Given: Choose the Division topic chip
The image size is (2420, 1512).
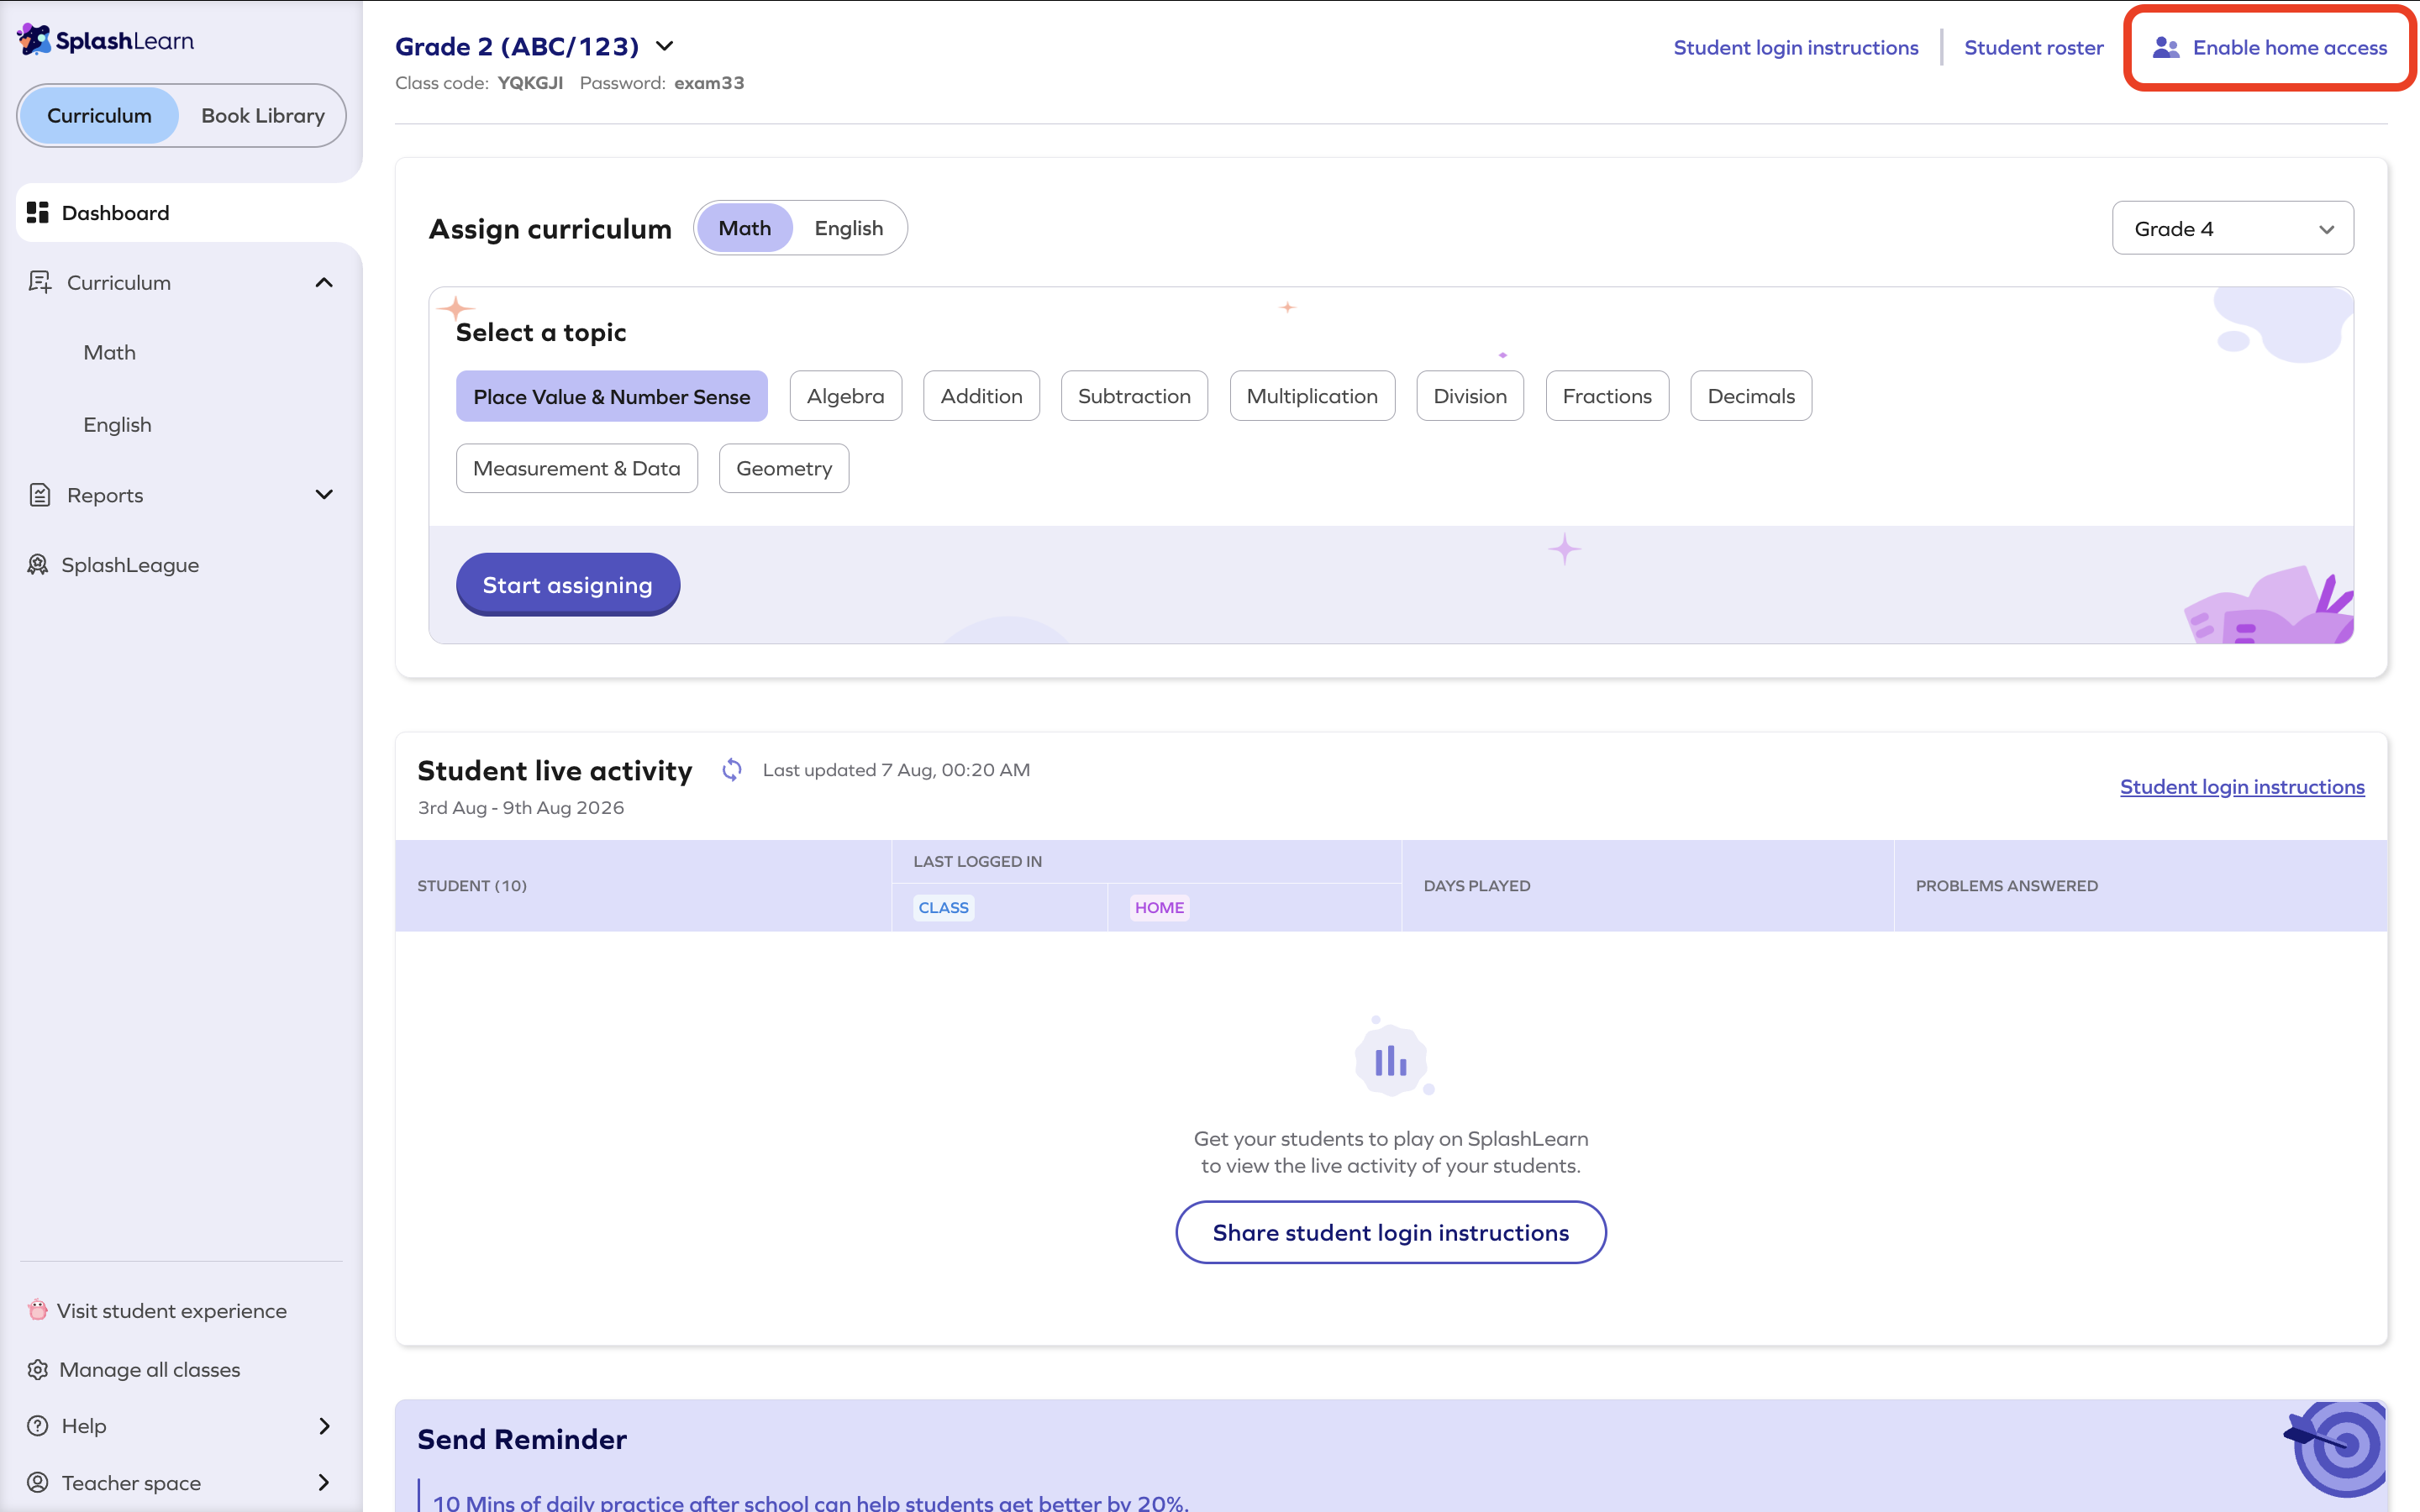Looking at the screenshot, I should (x=1470, y=396).
